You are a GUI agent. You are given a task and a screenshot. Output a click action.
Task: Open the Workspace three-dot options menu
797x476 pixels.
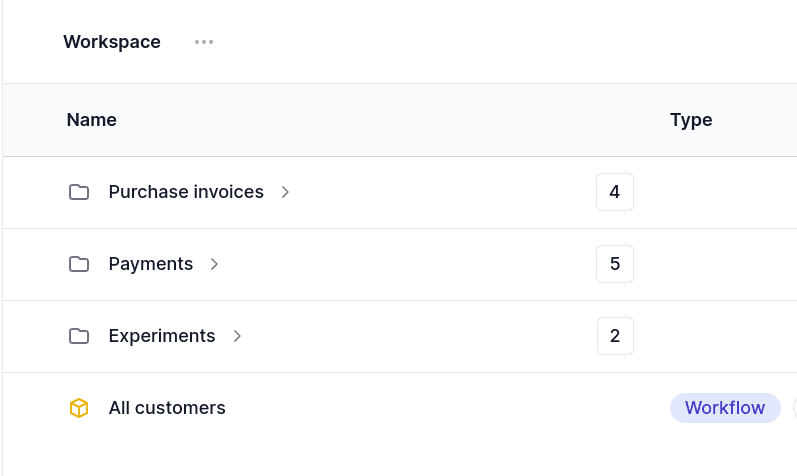coord(204,42)
